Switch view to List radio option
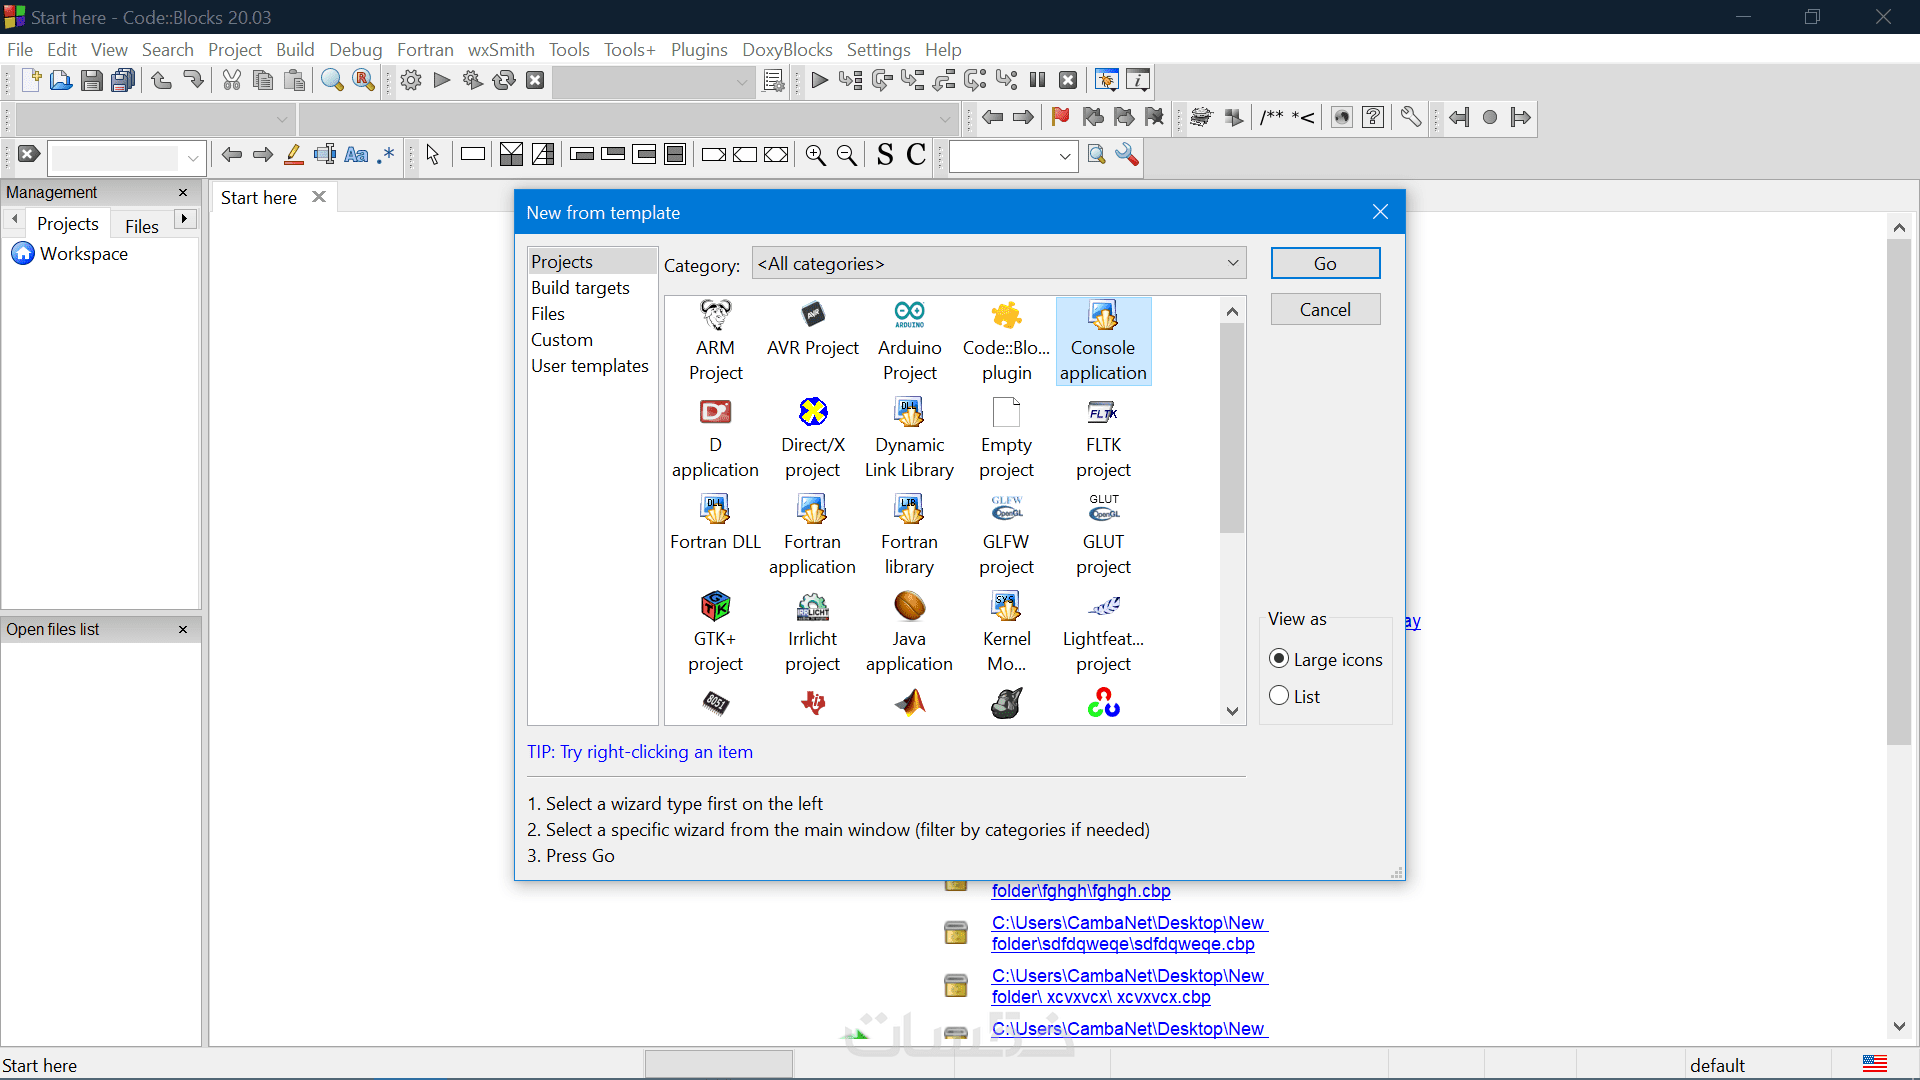 pyautogui.click(x=1279, y=696)
